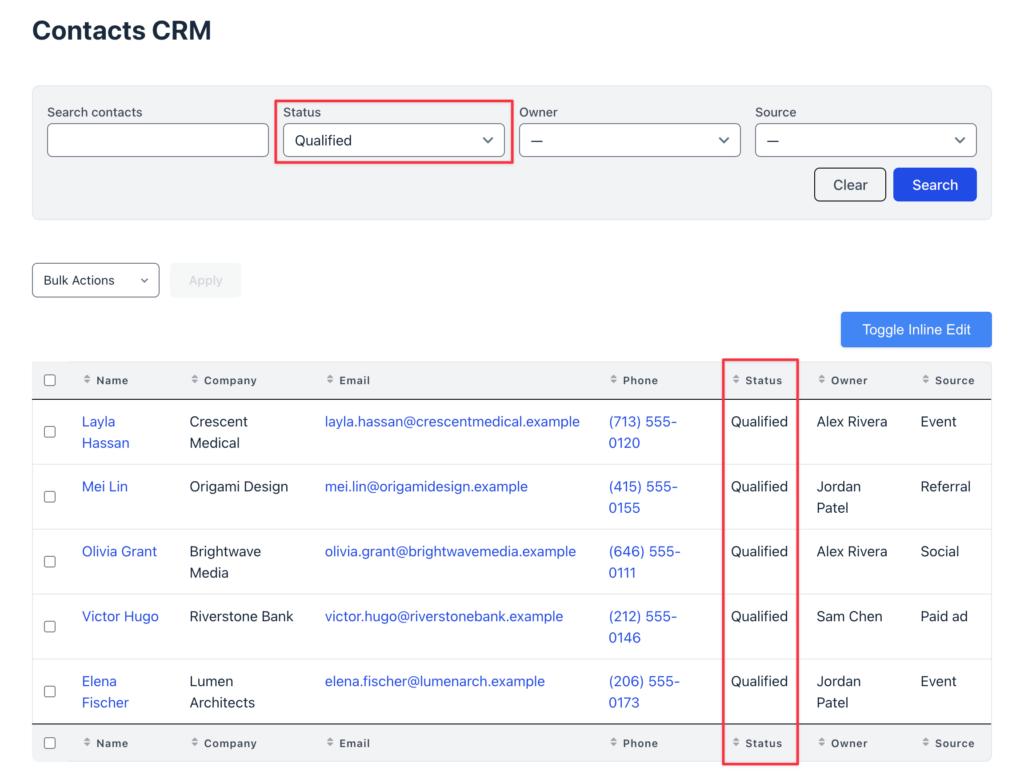Click Riverstone Bank company cell
The width and height of the screenshot is (1024, 784).
[241, 616]
